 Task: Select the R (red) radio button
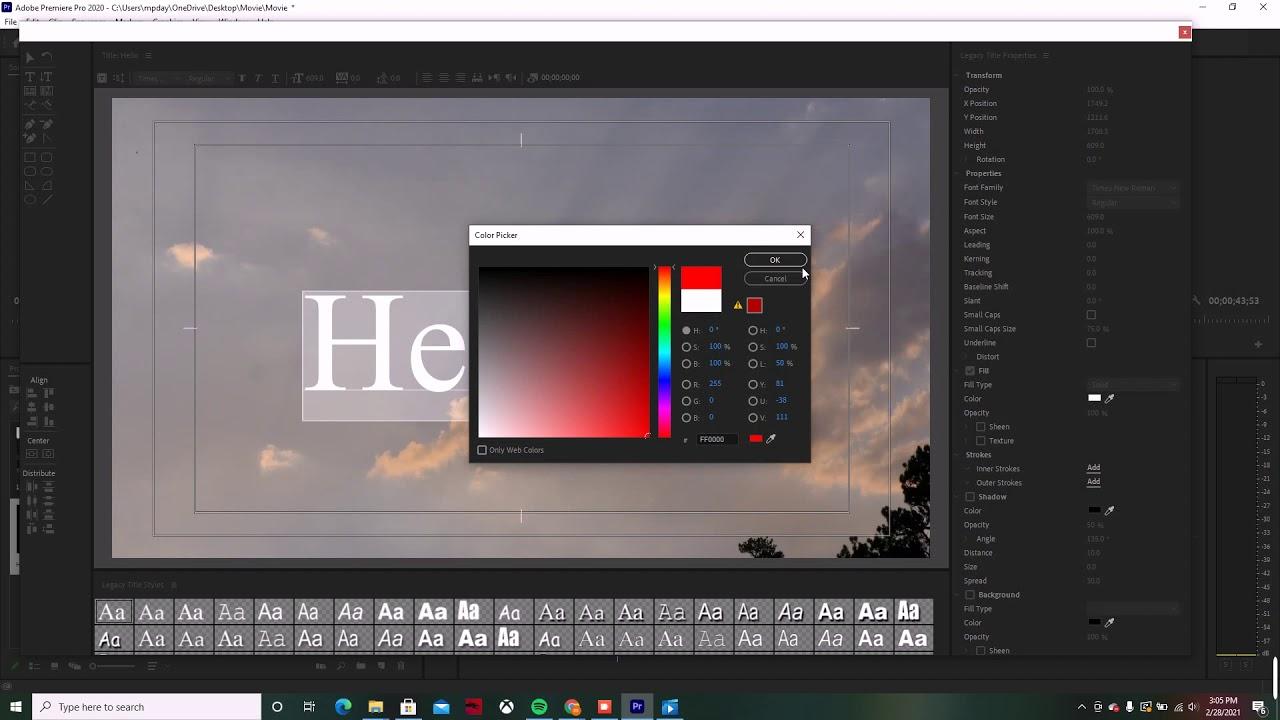[686, 384]
